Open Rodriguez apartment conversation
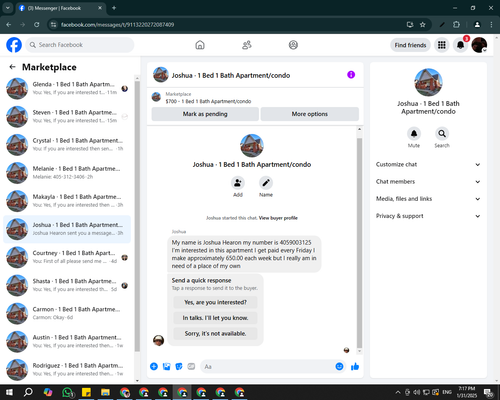Viewport: 500px width, 400px height. click(67, 370)
